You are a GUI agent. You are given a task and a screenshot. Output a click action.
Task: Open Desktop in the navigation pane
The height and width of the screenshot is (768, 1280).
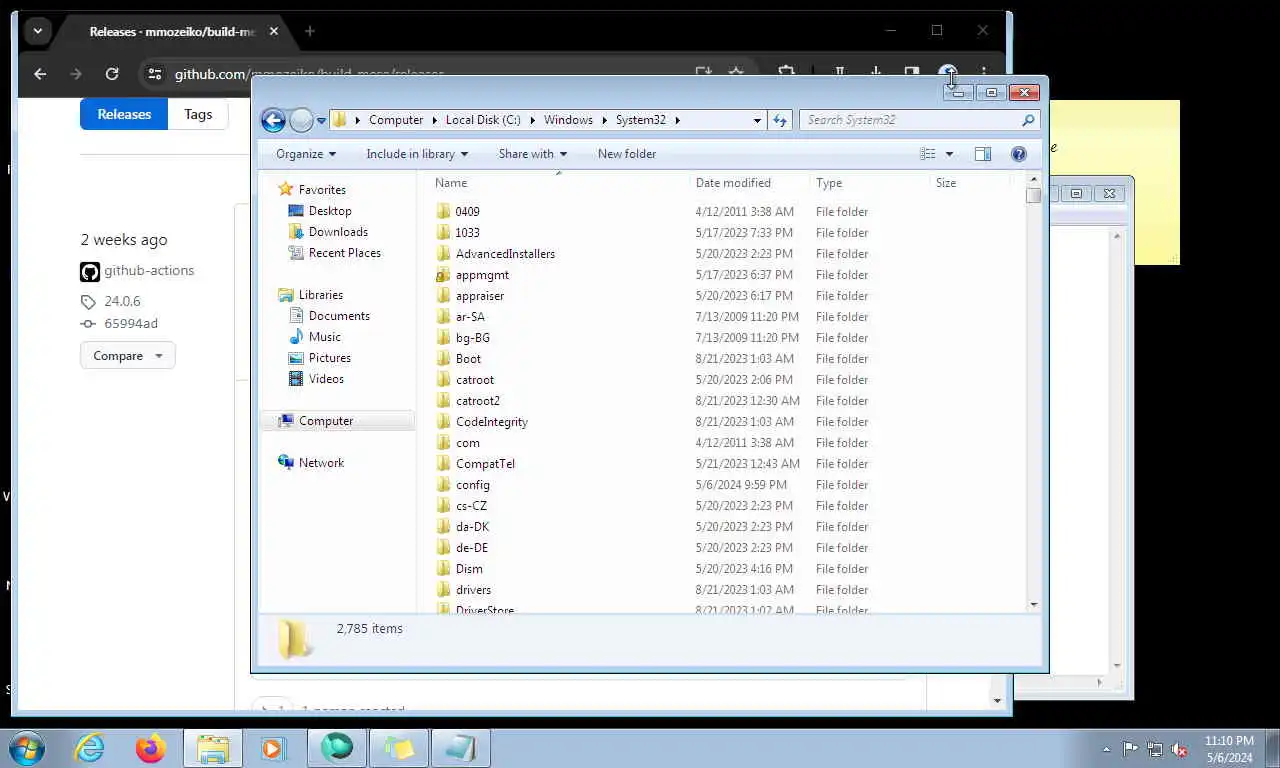(330, 211)
